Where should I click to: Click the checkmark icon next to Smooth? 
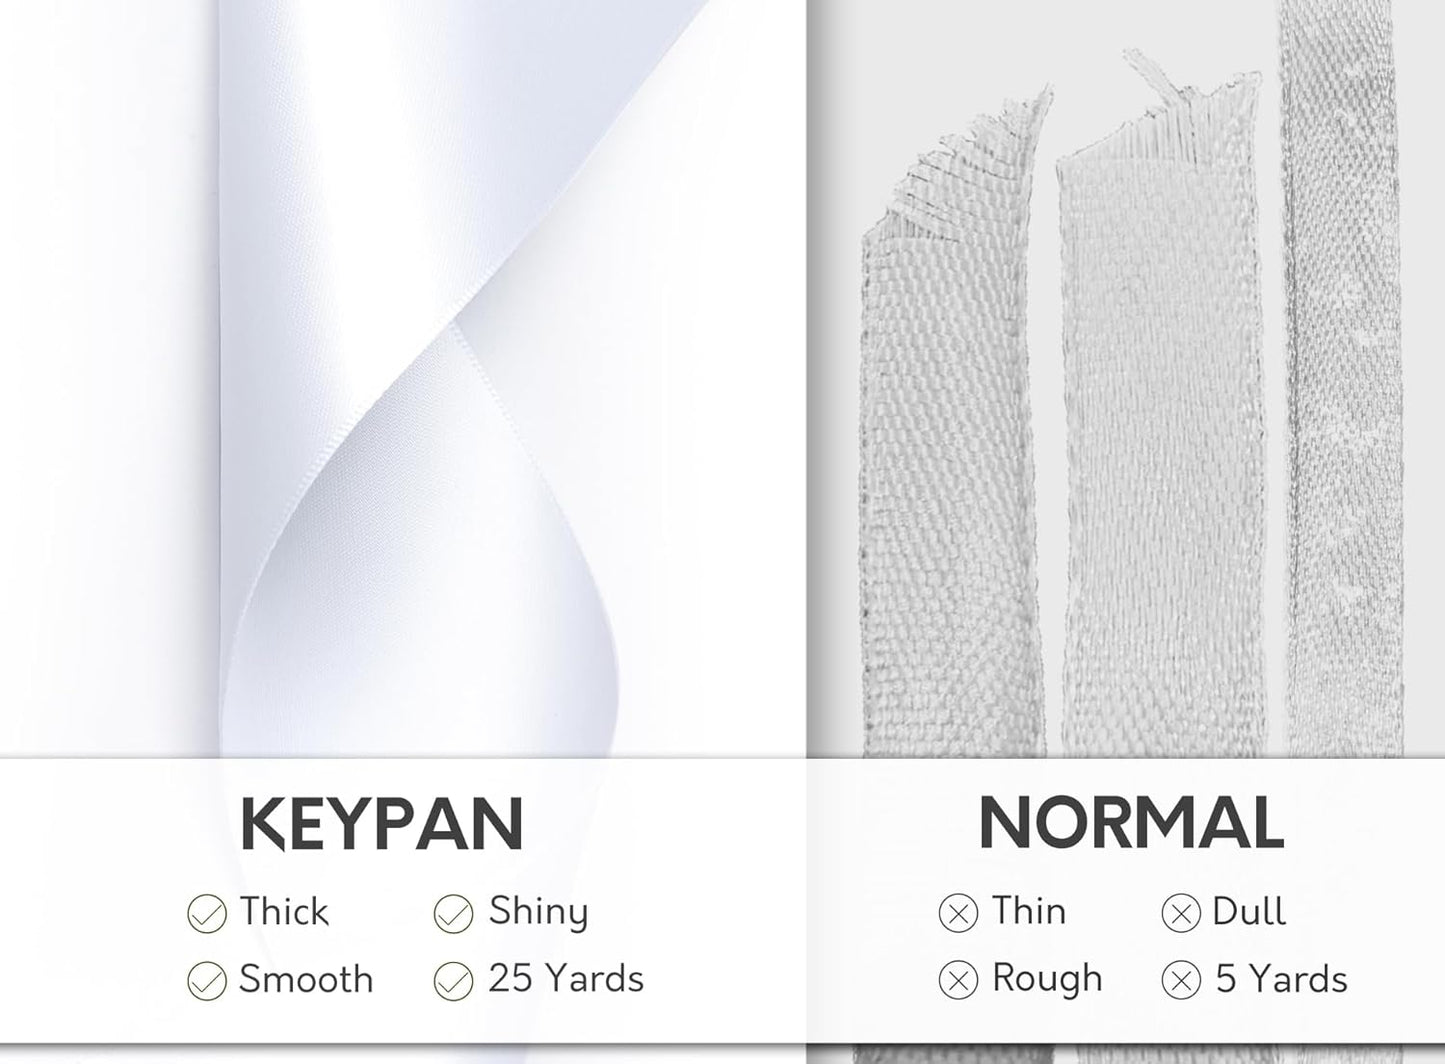(207, 980)
